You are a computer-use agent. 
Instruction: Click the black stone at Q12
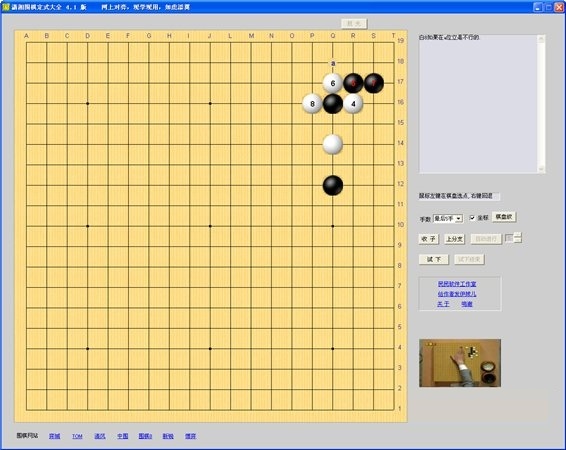332,185
